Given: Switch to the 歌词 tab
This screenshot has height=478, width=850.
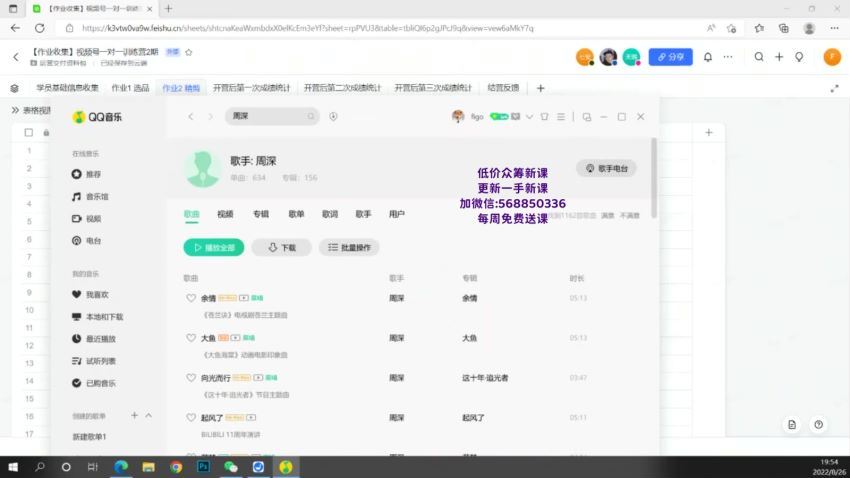Looking at the screenshot, I should click(x=330, y=214).
